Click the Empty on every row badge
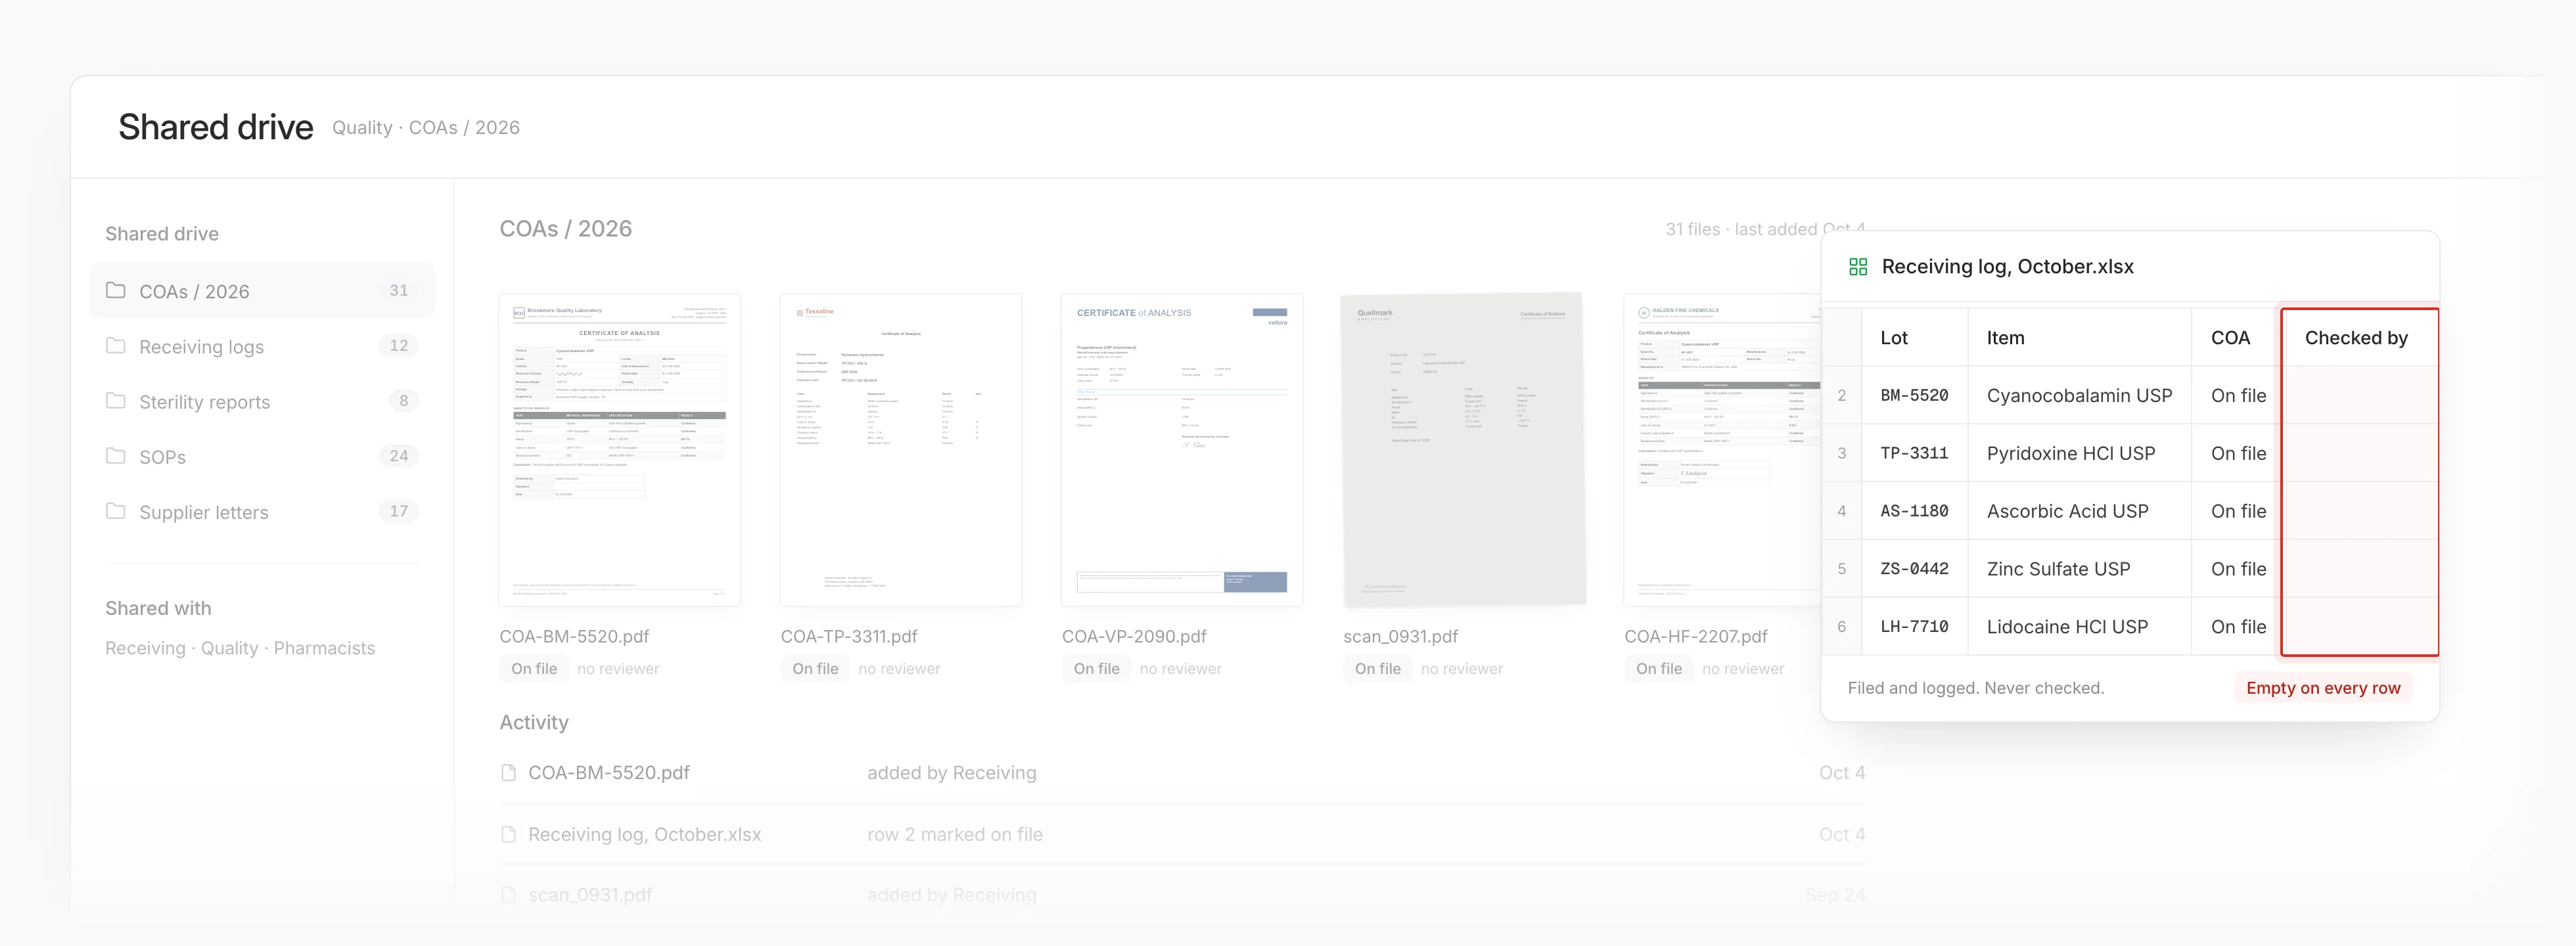Image resolution: width=2576 pixels, height=946 pixels. point(2323,688)
